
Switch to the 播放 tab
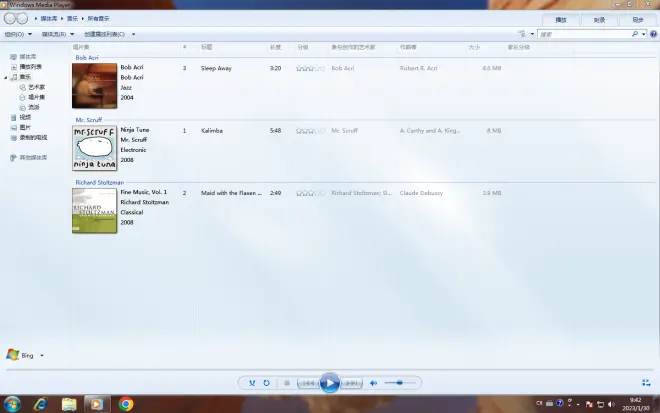tap(561, 19)
